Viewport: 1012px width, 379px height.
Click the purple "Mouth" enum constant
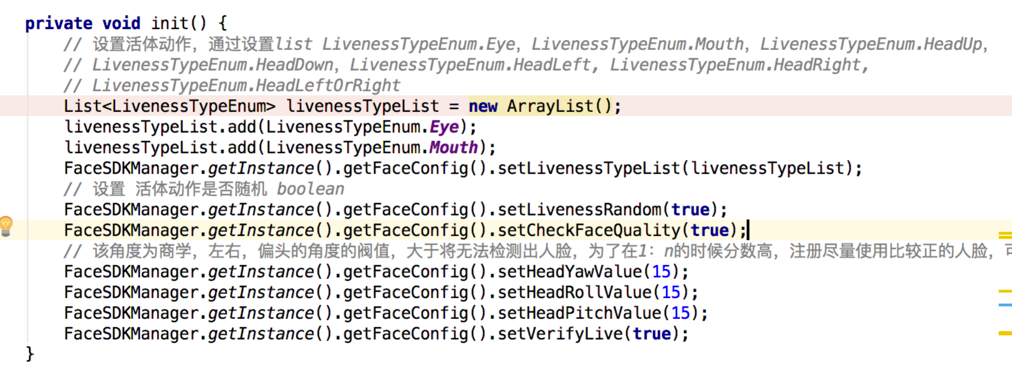point(453,147)
